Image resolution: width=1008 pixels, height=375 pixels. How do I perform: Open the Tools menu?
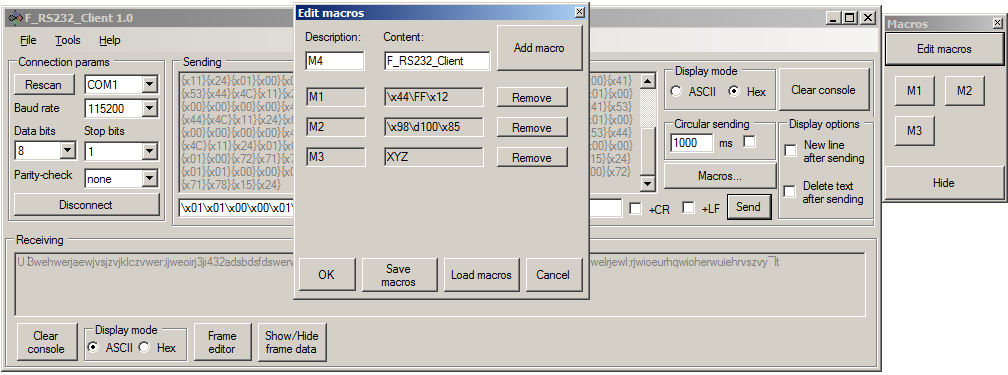[68, 40]
